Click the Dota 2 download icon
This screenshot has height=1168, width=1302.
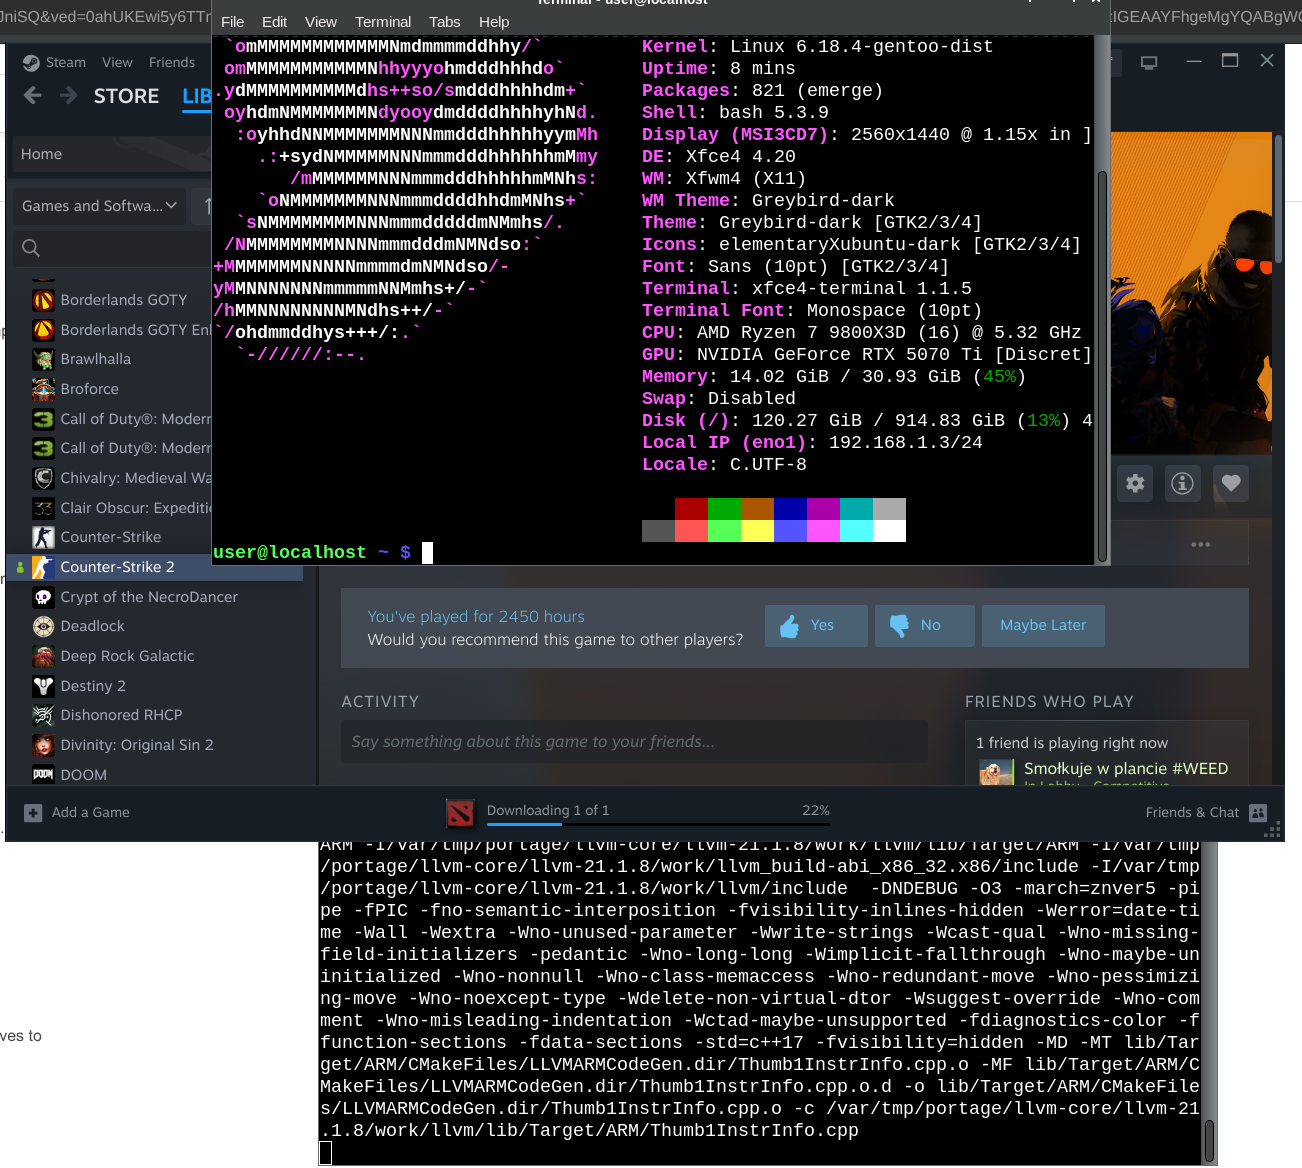click(460, 813)
